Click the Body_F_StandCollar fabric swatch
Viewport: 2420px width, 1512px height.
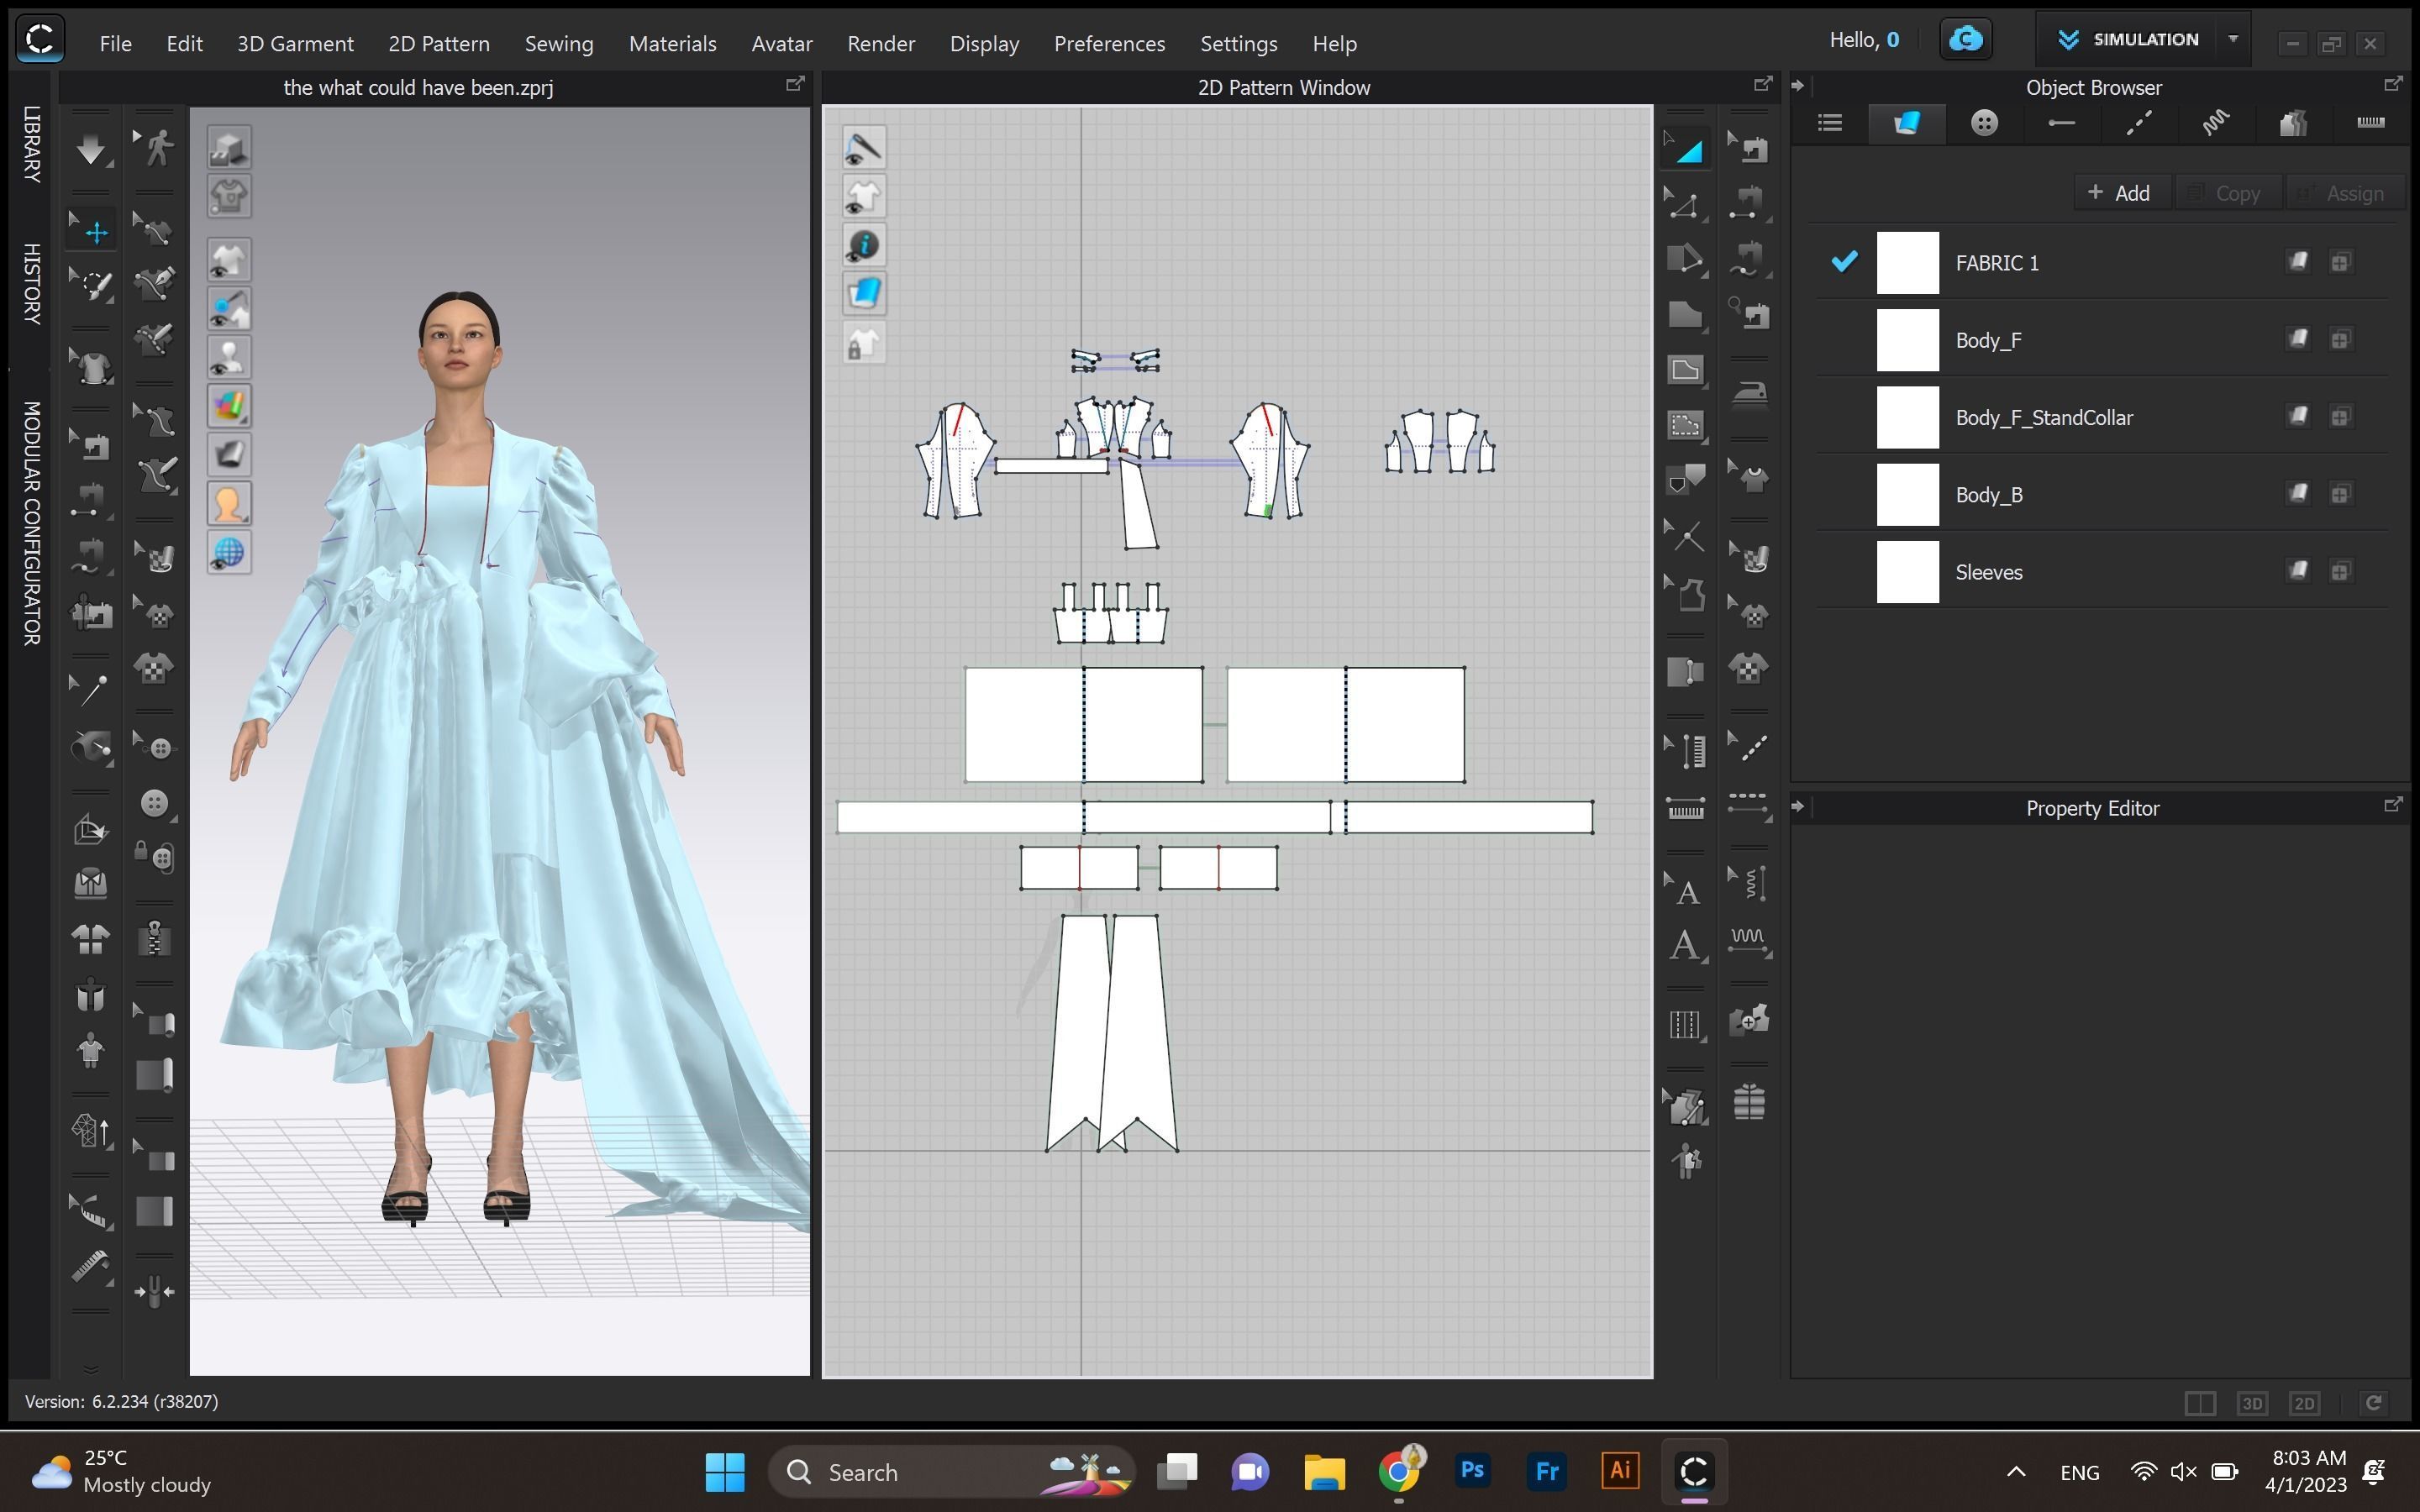coord(1907,417)
